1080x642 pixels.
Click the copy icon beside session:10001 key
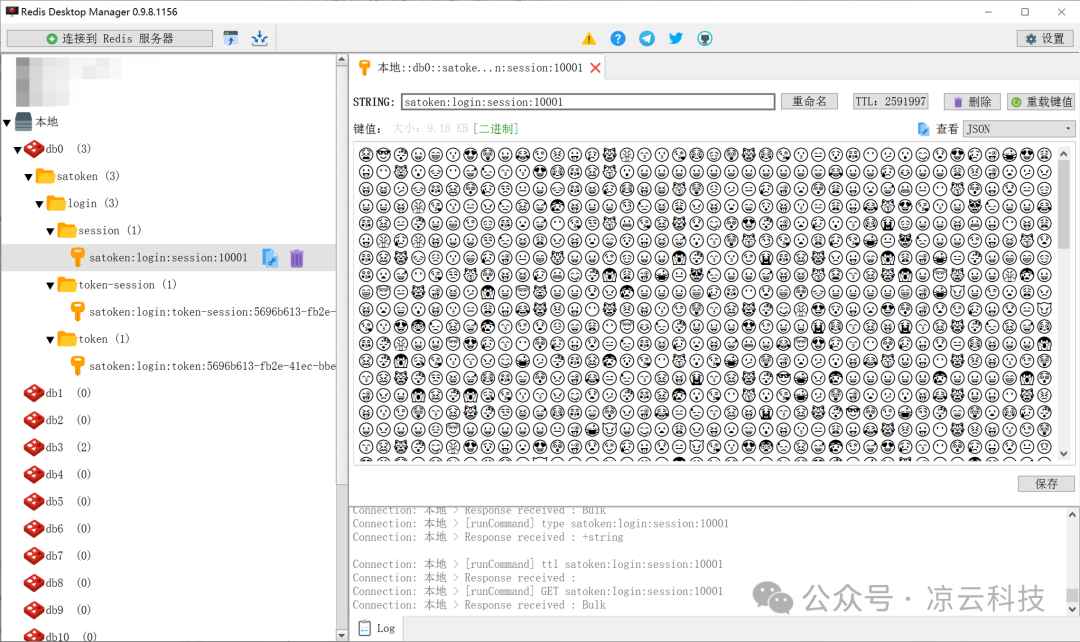point(271,258)
